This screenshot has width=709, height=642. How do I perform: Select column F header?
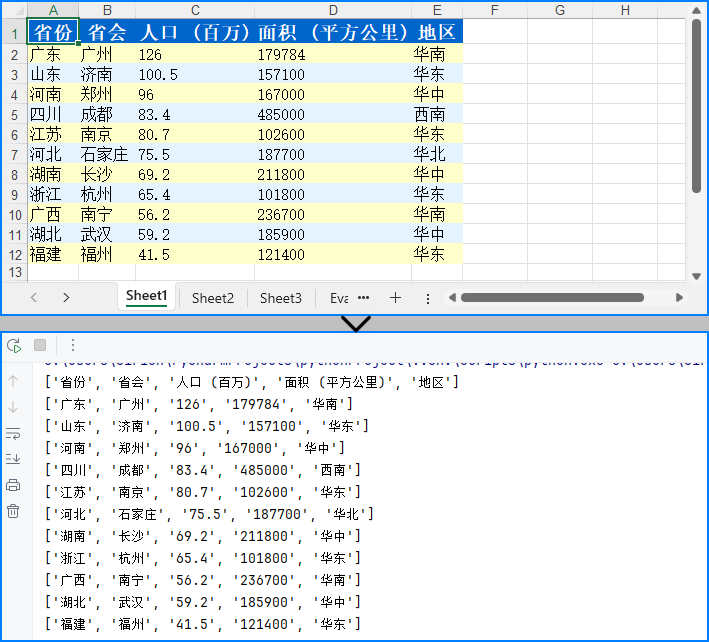click(495, 10)
